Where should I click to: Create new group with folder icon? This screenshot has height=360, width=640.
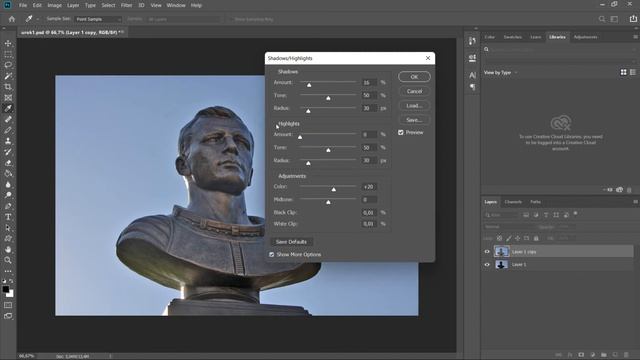(x=604, y=355)
